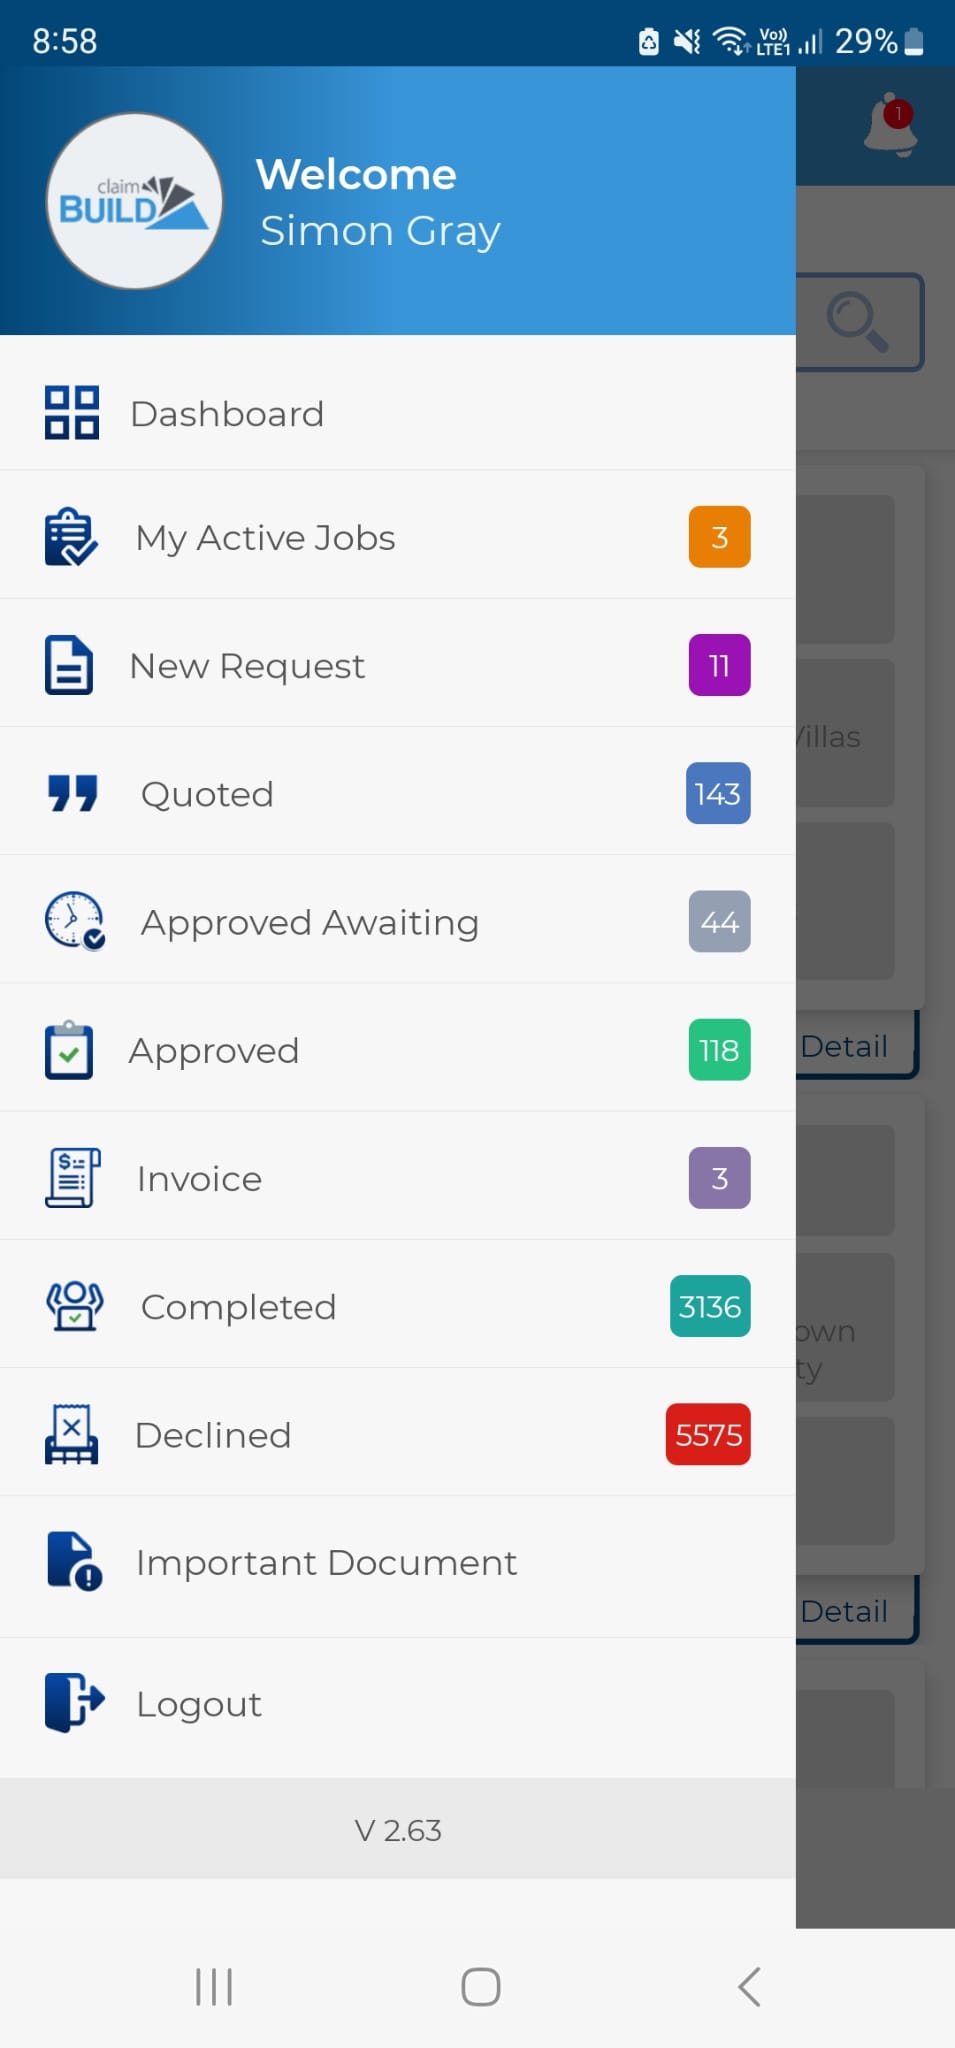Select the Quoted menu label
Image resolution: width=955 pixels, height=2048 pixels.
click(x=207, y=794)
